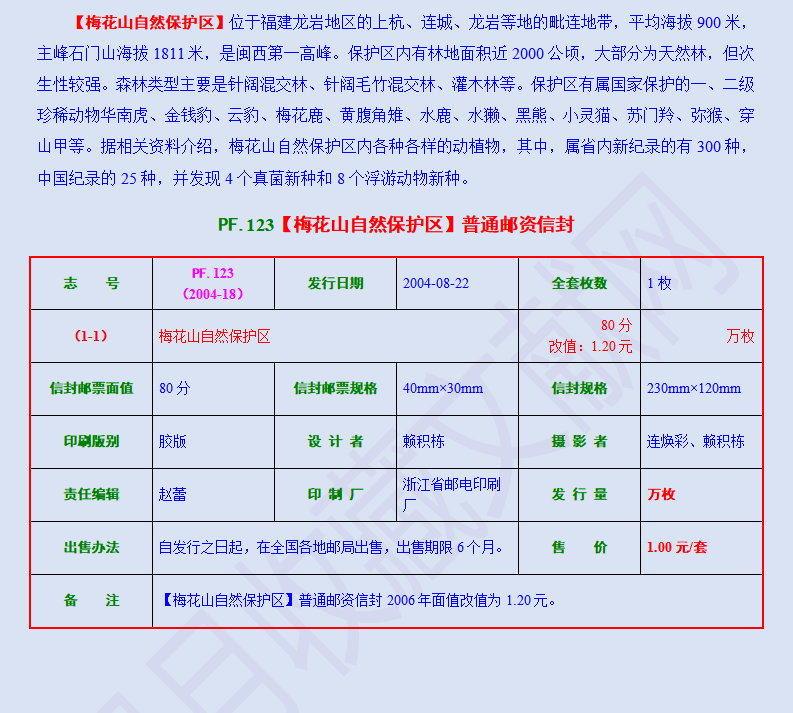Click the photographers 连焕彩、赖积栋 cell
This screenshot has height=713, width=793.
click(x=695, y=441)
